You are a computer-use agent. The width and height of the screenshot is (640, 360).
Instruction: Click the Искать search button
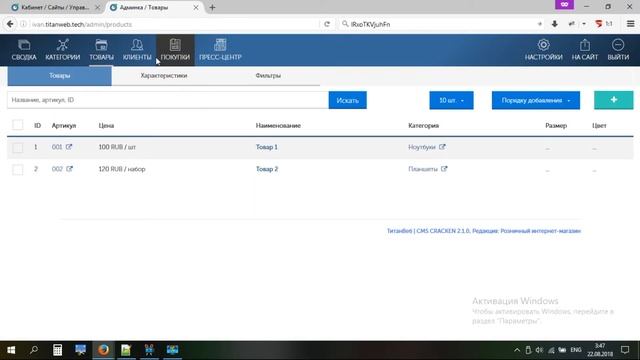pyautogui.click(x=347, y=100)
